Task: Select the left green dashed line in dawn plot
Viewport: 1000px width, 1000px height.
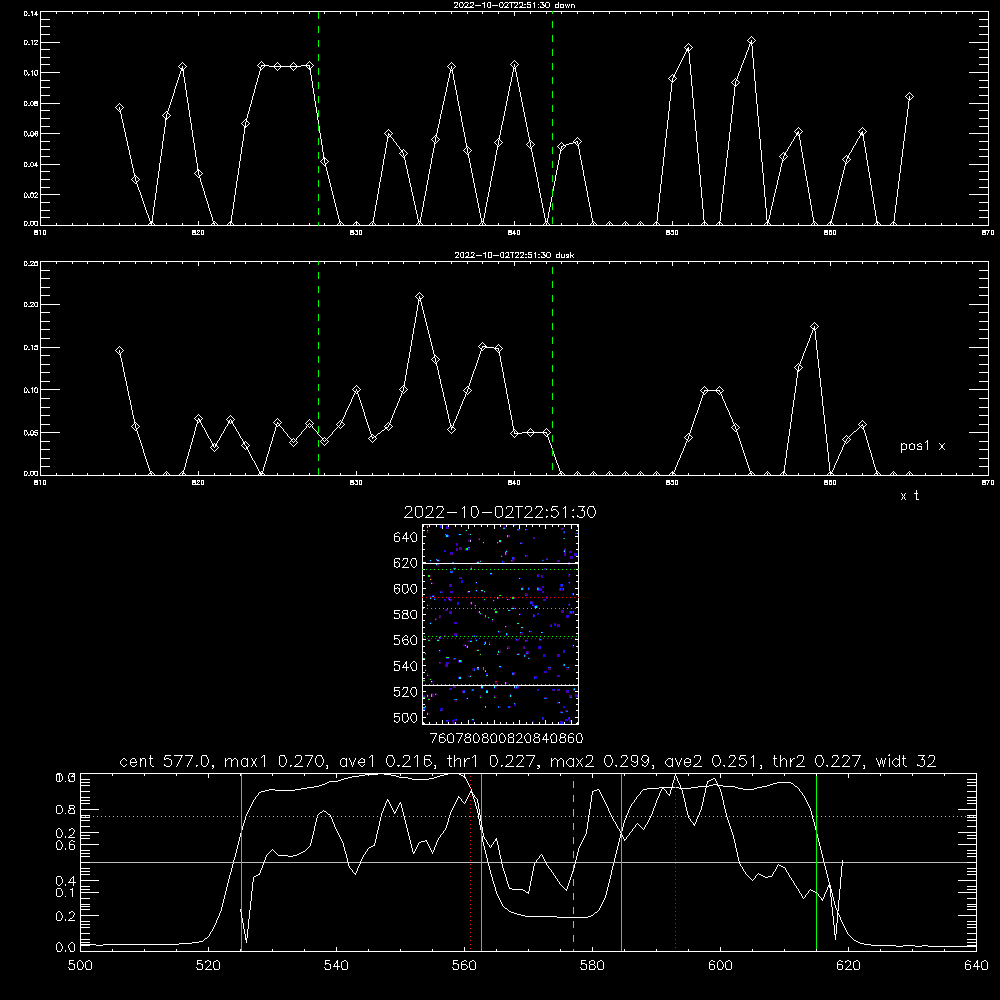Action: tap(318, 121)
